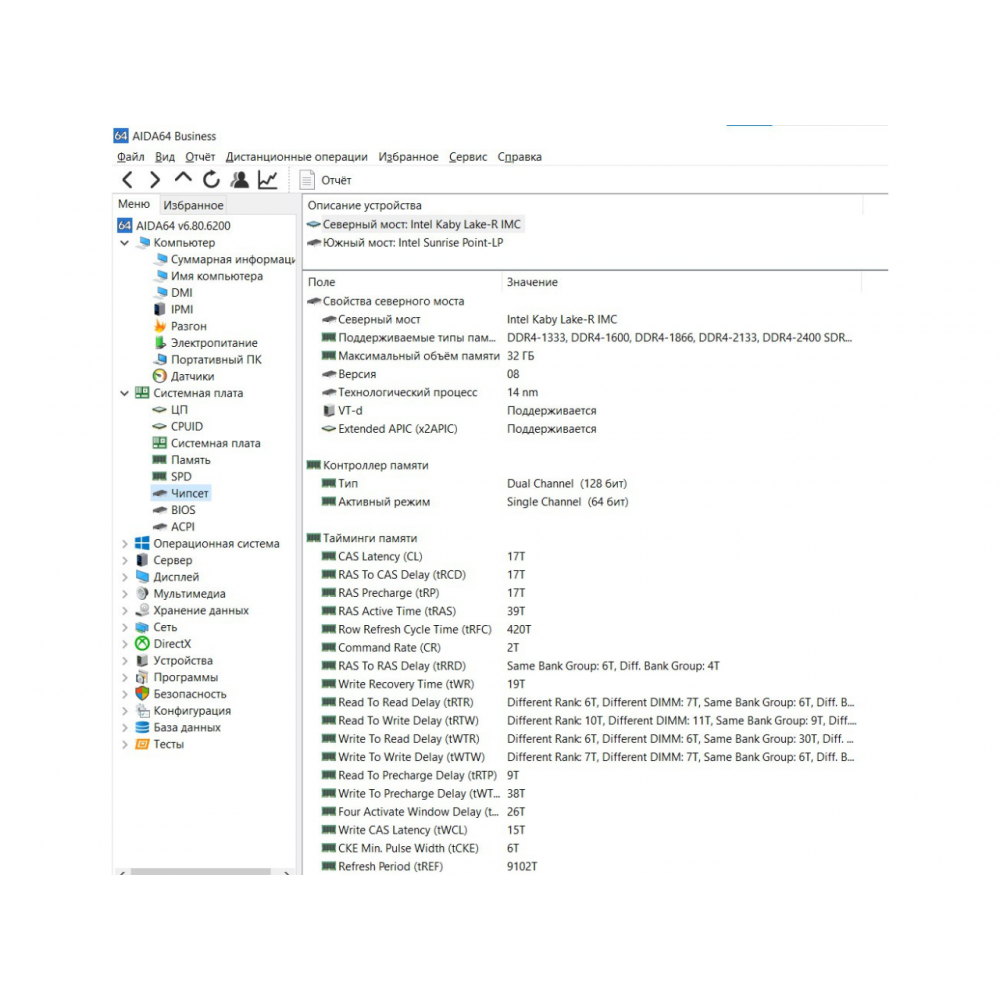Expand the DirectX tree node
This screenshot has height=1000, width=1000.
[x=124, y=644]
